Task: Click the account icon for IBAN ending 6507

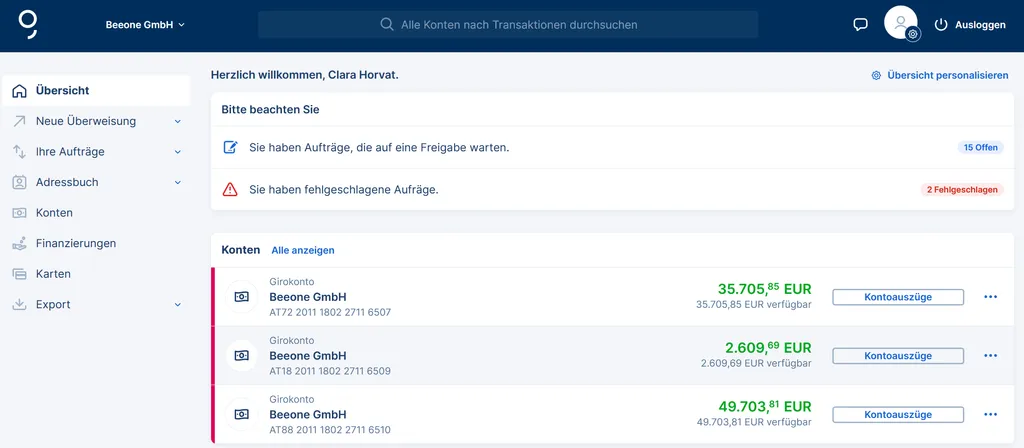Action: click(x=242, y=297)
